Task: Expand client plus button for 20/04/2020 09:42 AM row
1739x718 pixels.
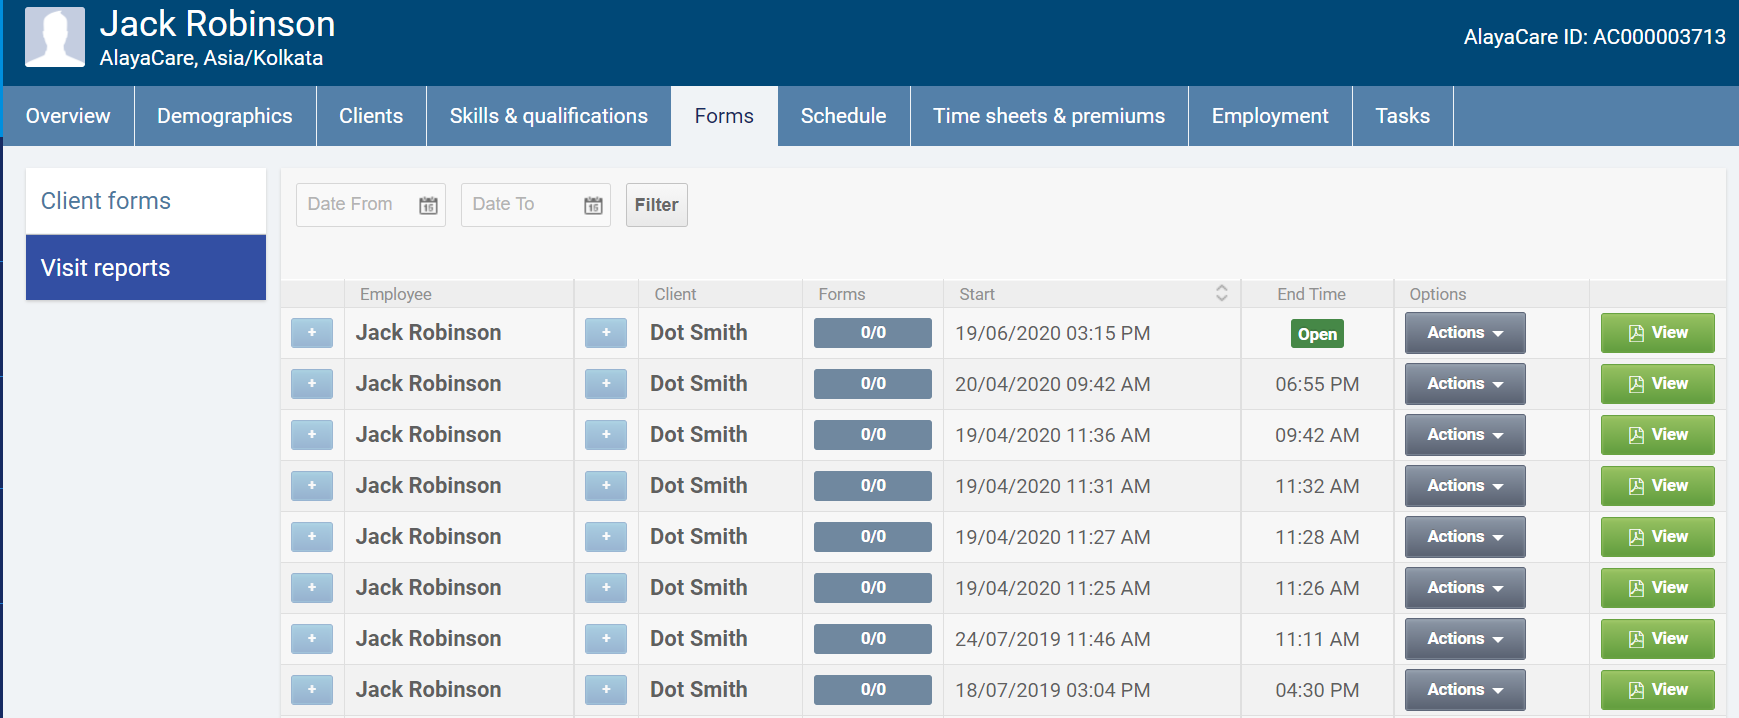Action: click(606, 384)
